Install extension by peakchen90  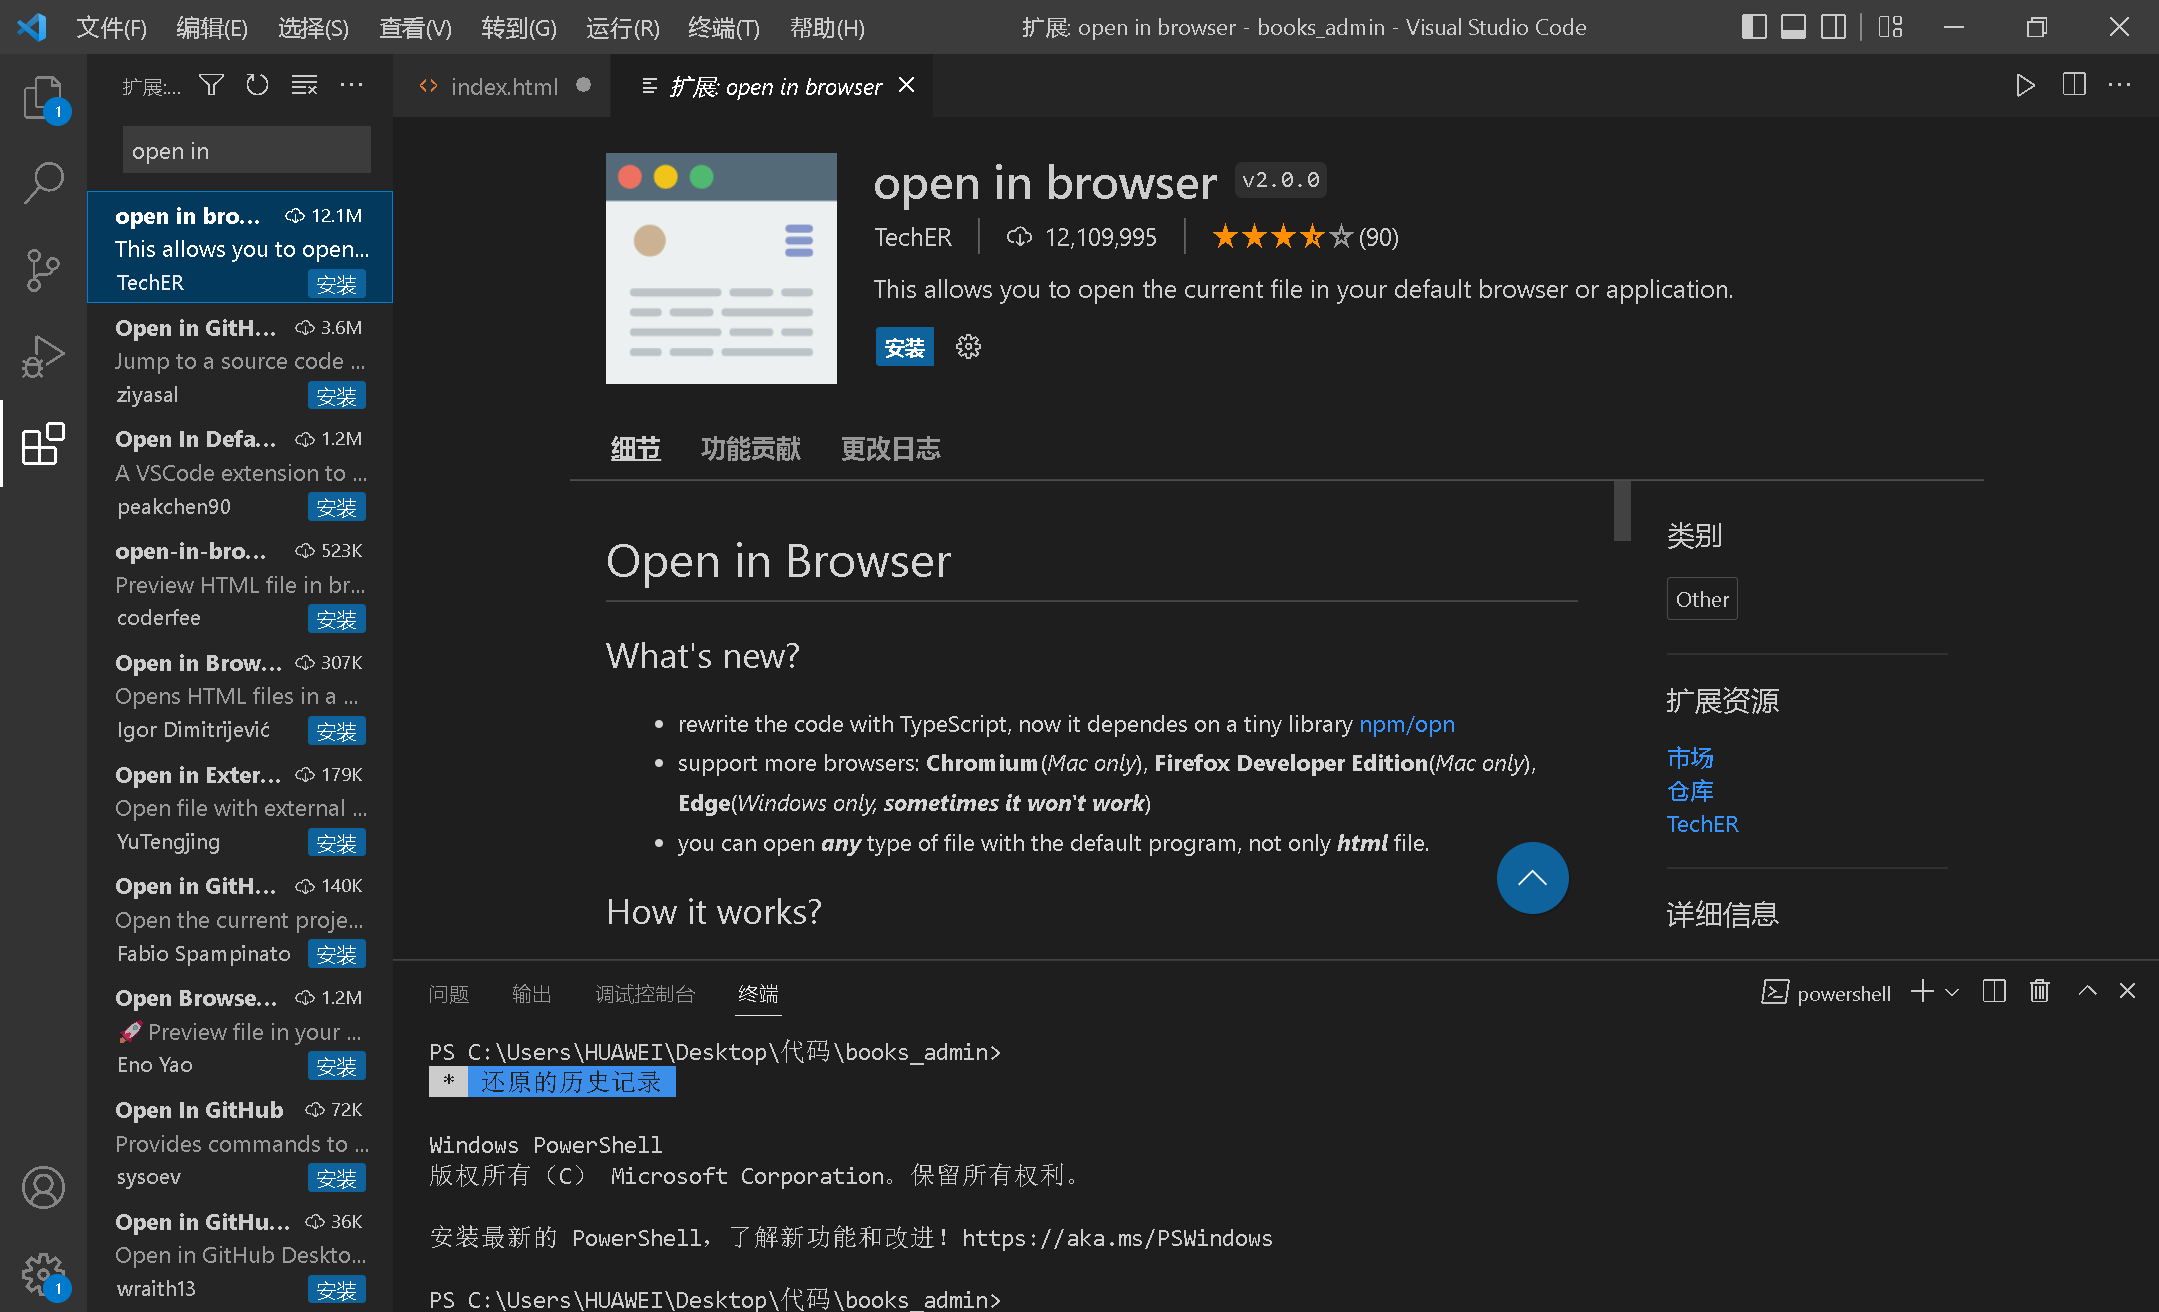(336, 508)
